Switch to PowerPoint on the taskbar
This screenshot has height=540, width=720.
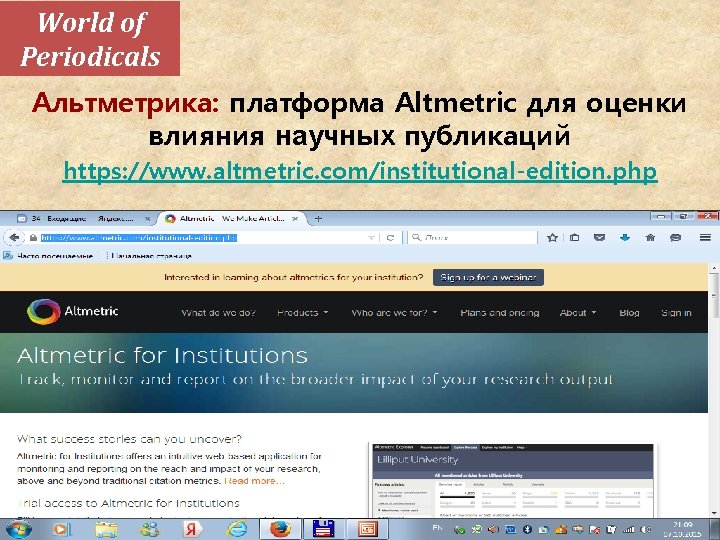367,529
